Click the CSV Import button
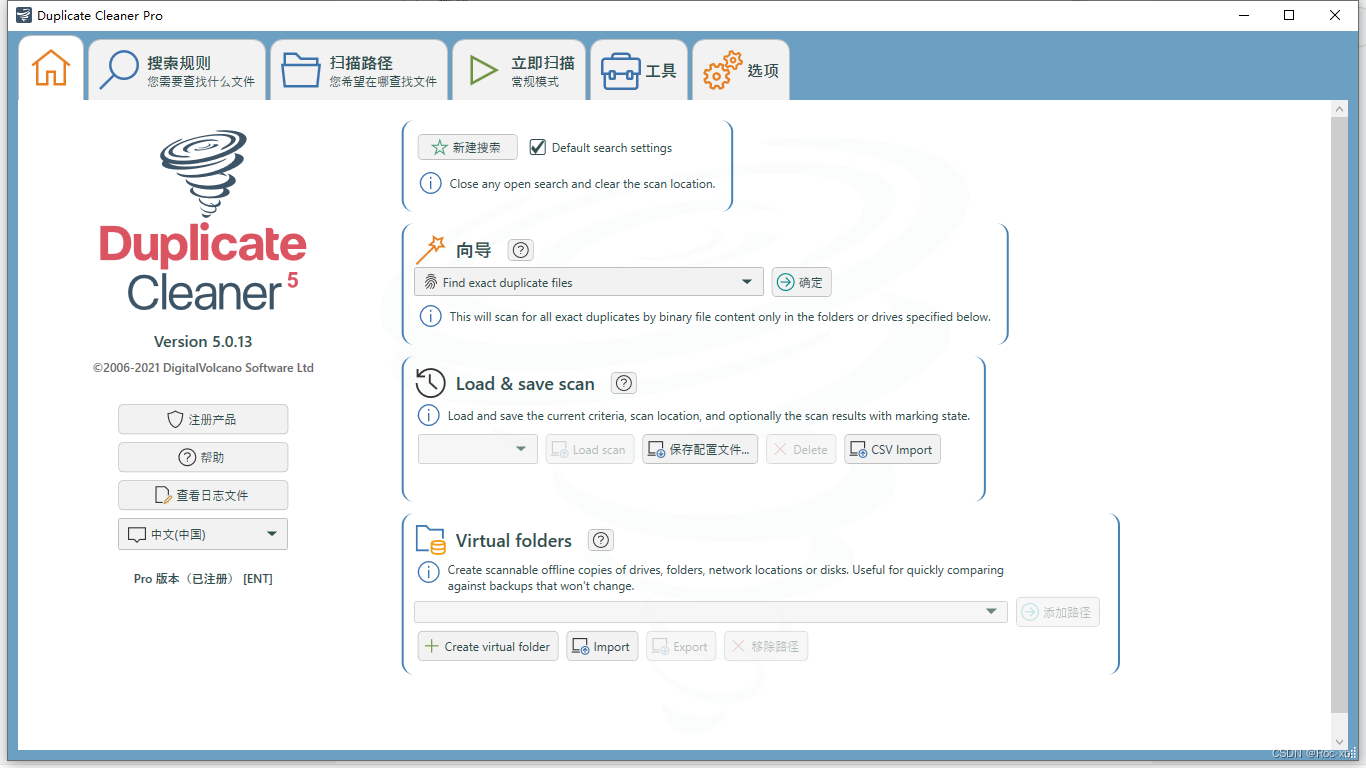 (x=892, y=449)
